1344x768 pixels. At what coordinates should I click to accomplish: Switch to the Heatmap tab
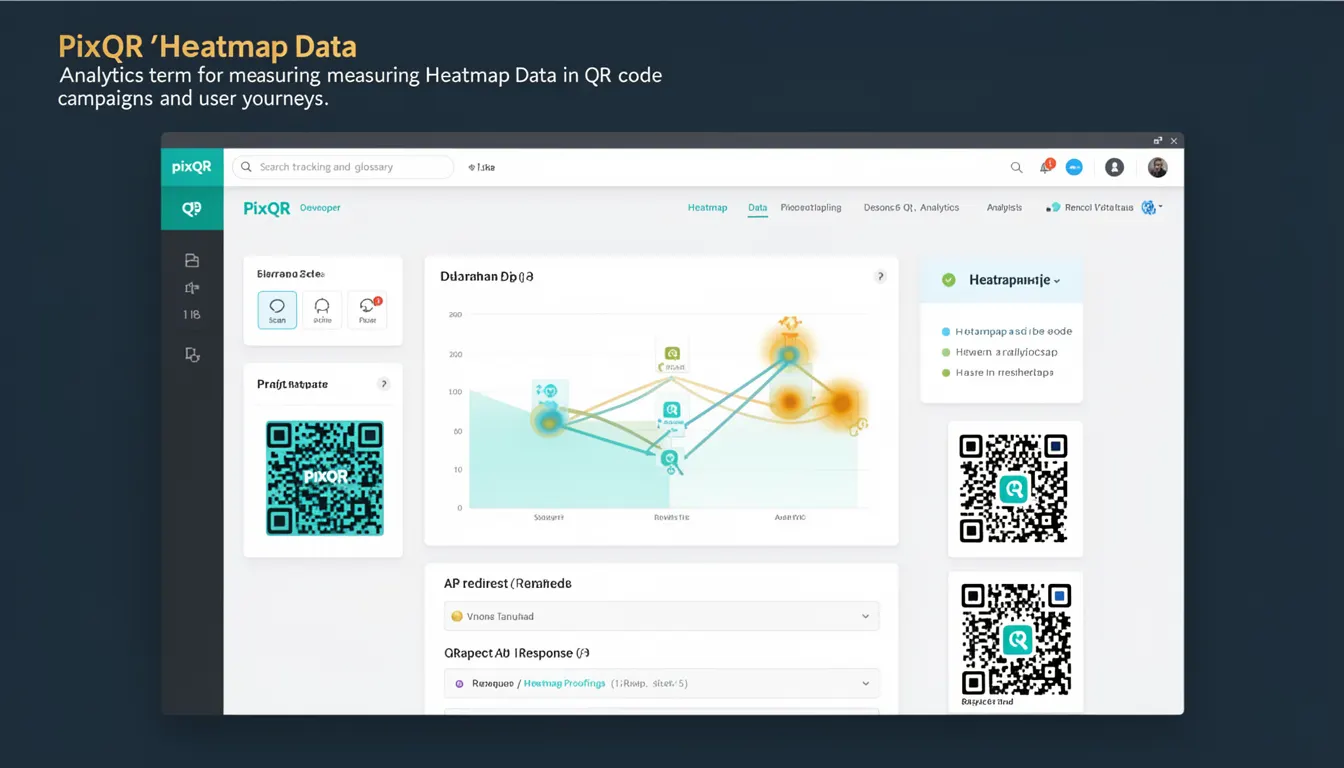(x=707, y=208)
